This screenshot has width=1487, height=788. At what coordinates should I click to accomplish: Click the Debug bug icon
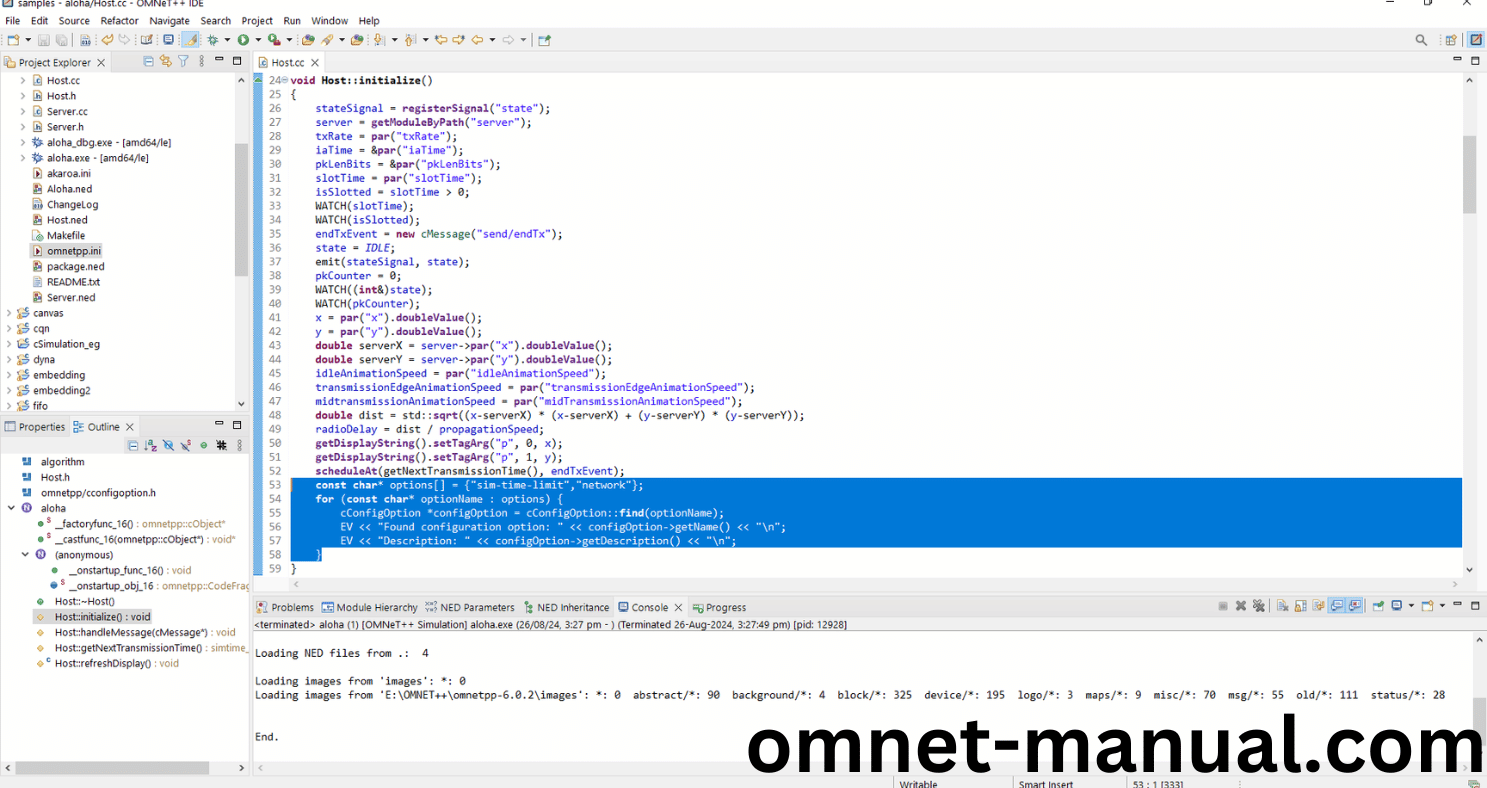[212, 40]
